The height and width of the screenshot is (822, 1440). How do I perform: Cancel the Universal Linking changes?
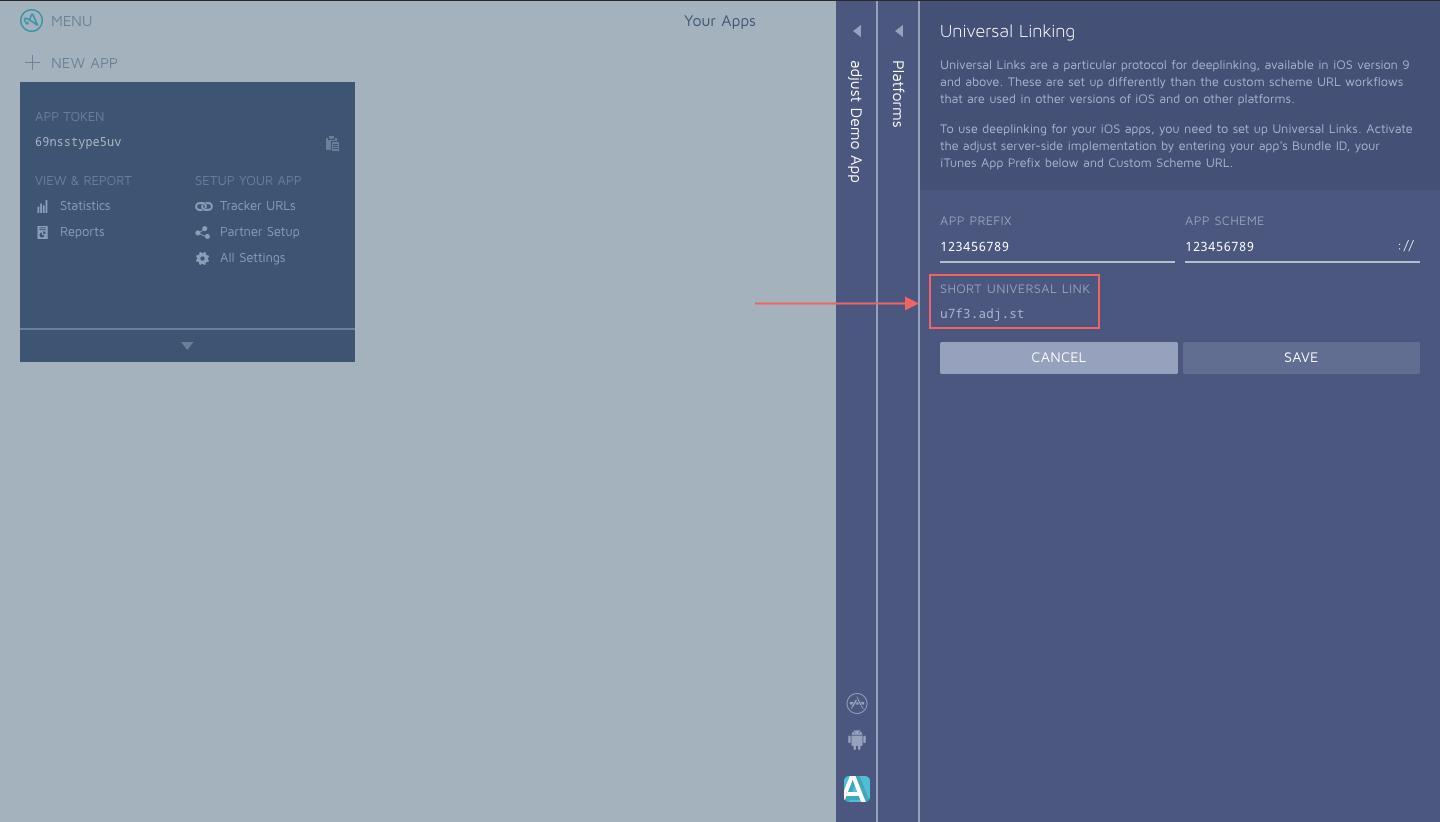1058,357
